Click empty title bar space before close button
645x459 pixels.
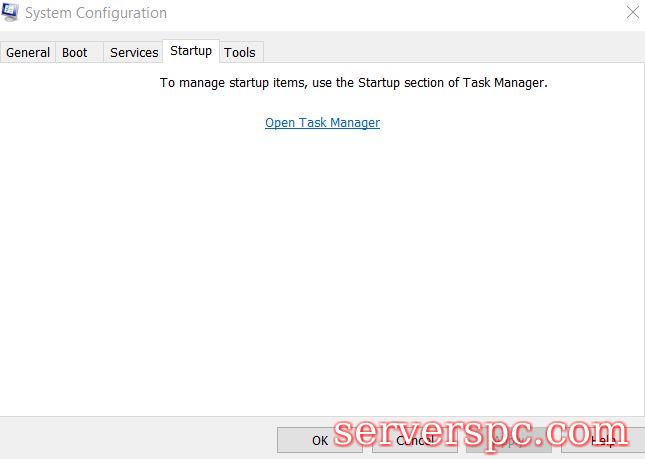coord(400,13)
